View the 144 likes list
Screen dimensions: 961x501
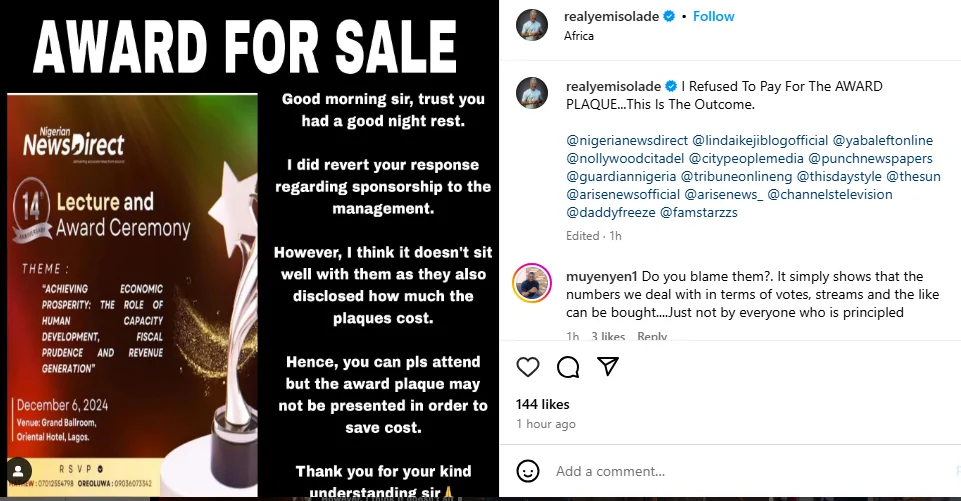[543, 404]
